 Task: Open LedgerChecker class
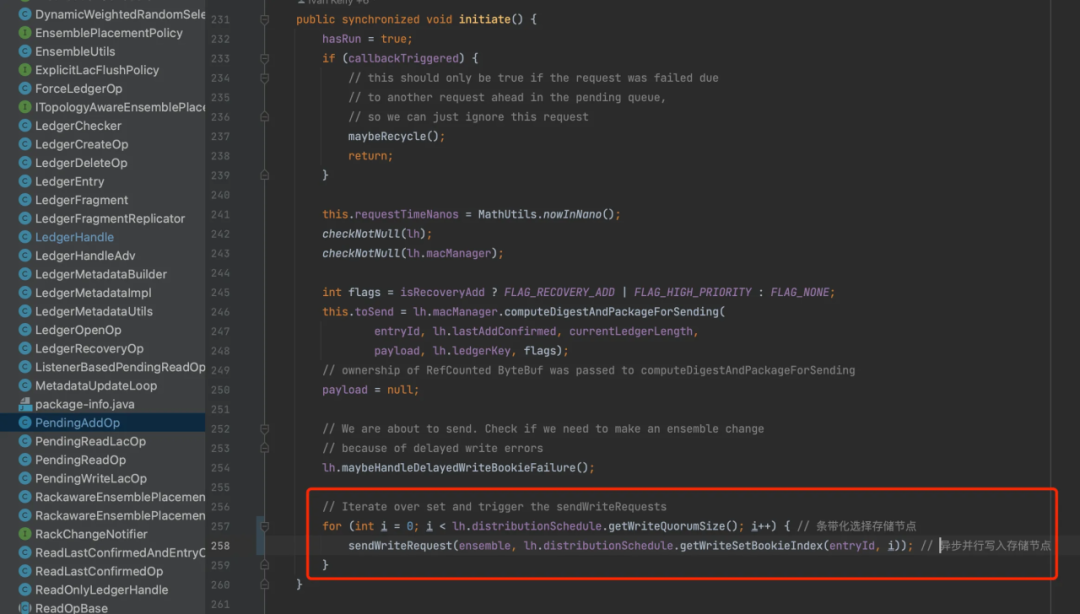click(x=78, y=126)
